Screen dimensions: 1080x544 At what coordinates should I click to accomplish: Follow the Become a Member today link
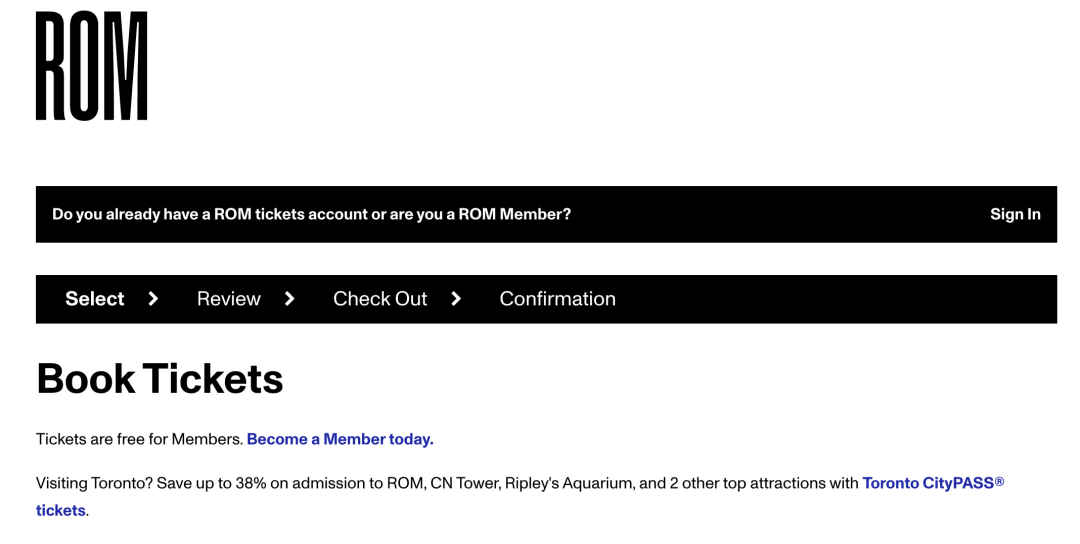[340, 439]
